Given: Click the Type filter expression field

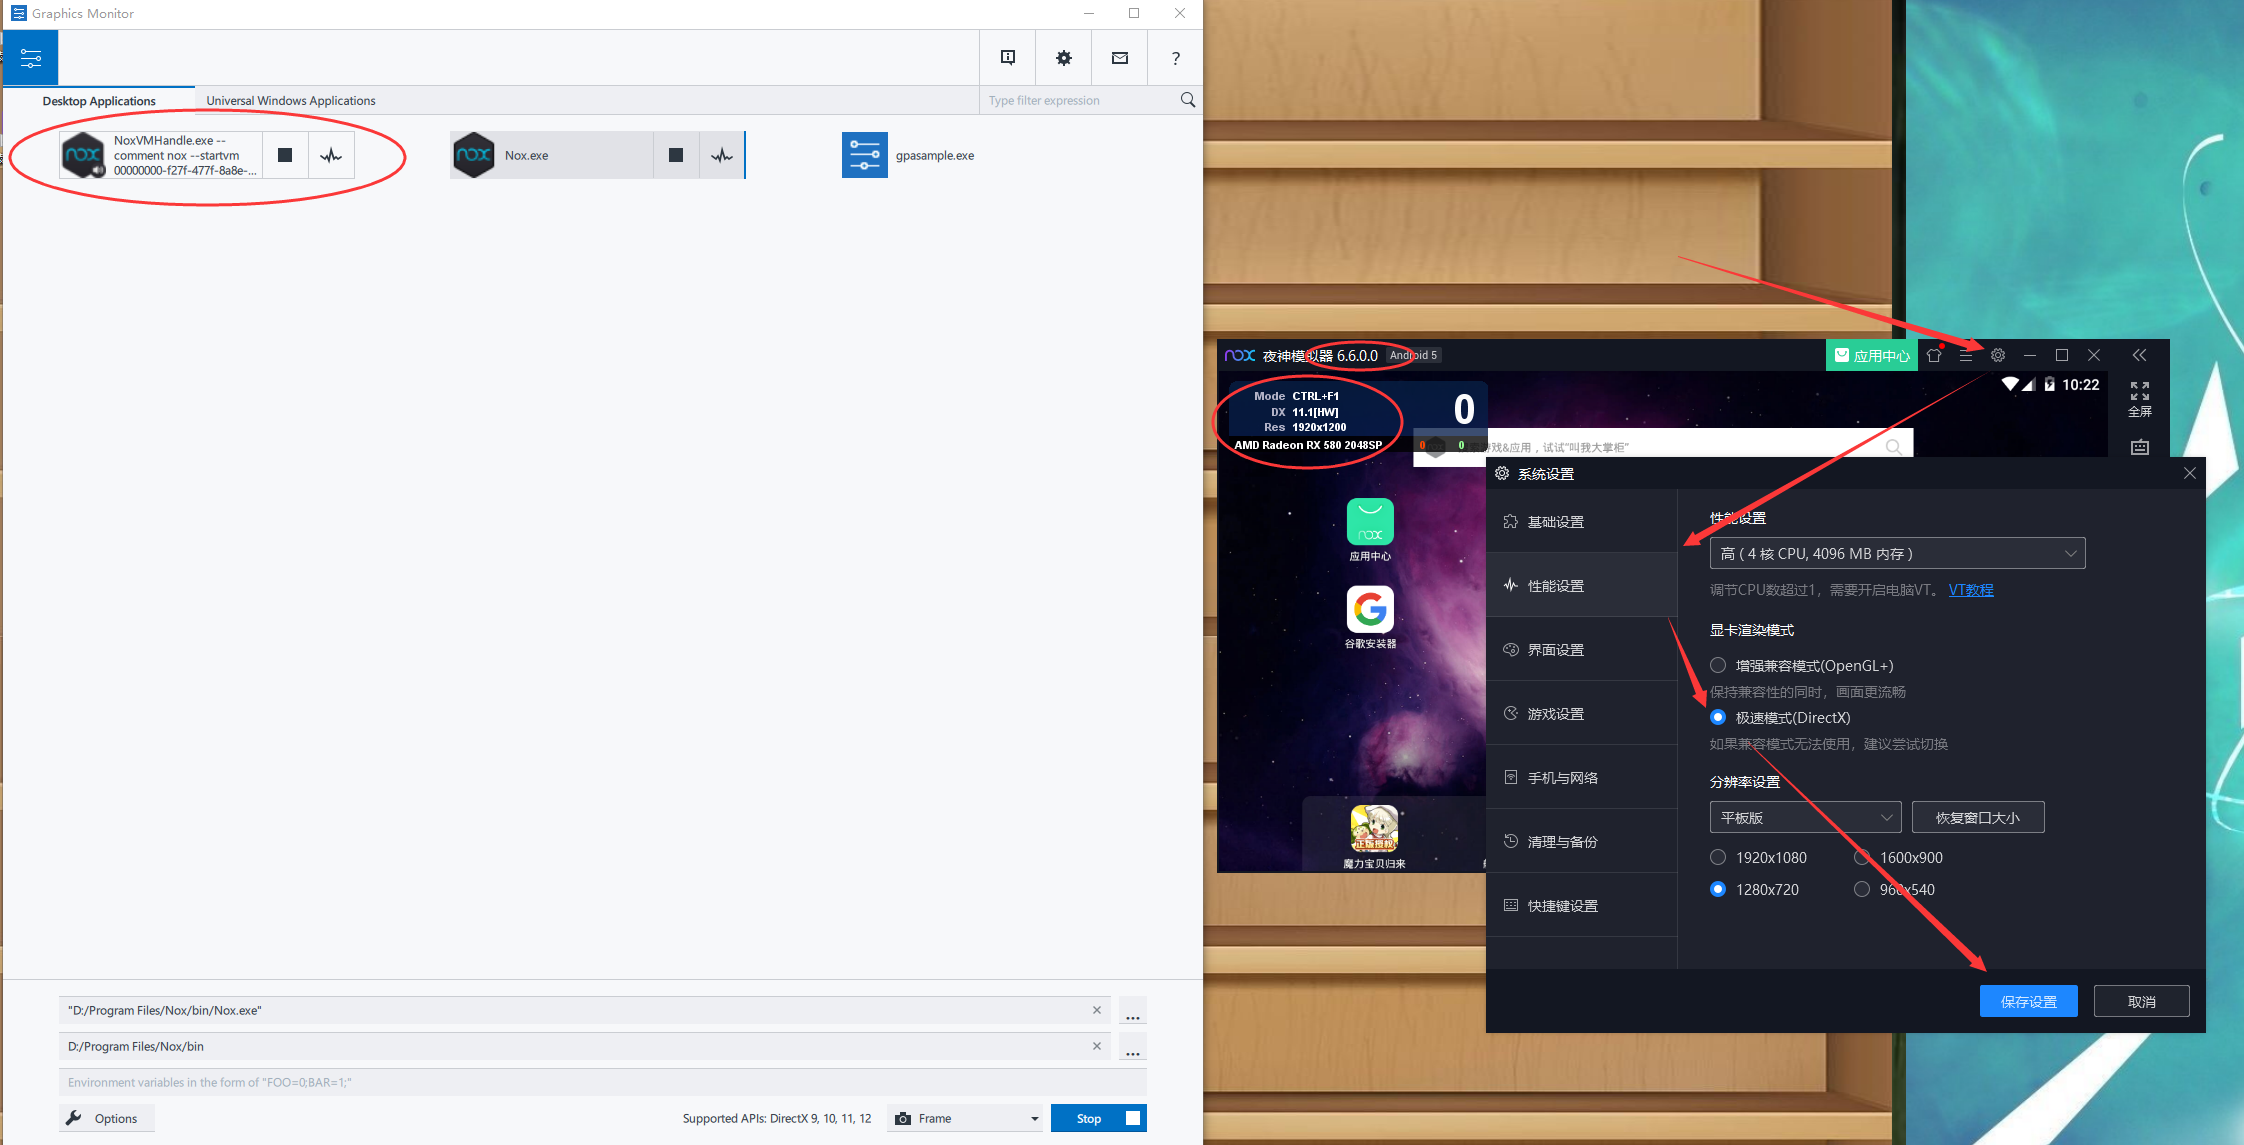Looking at the screenshot, I should (x=1082, y=100).
